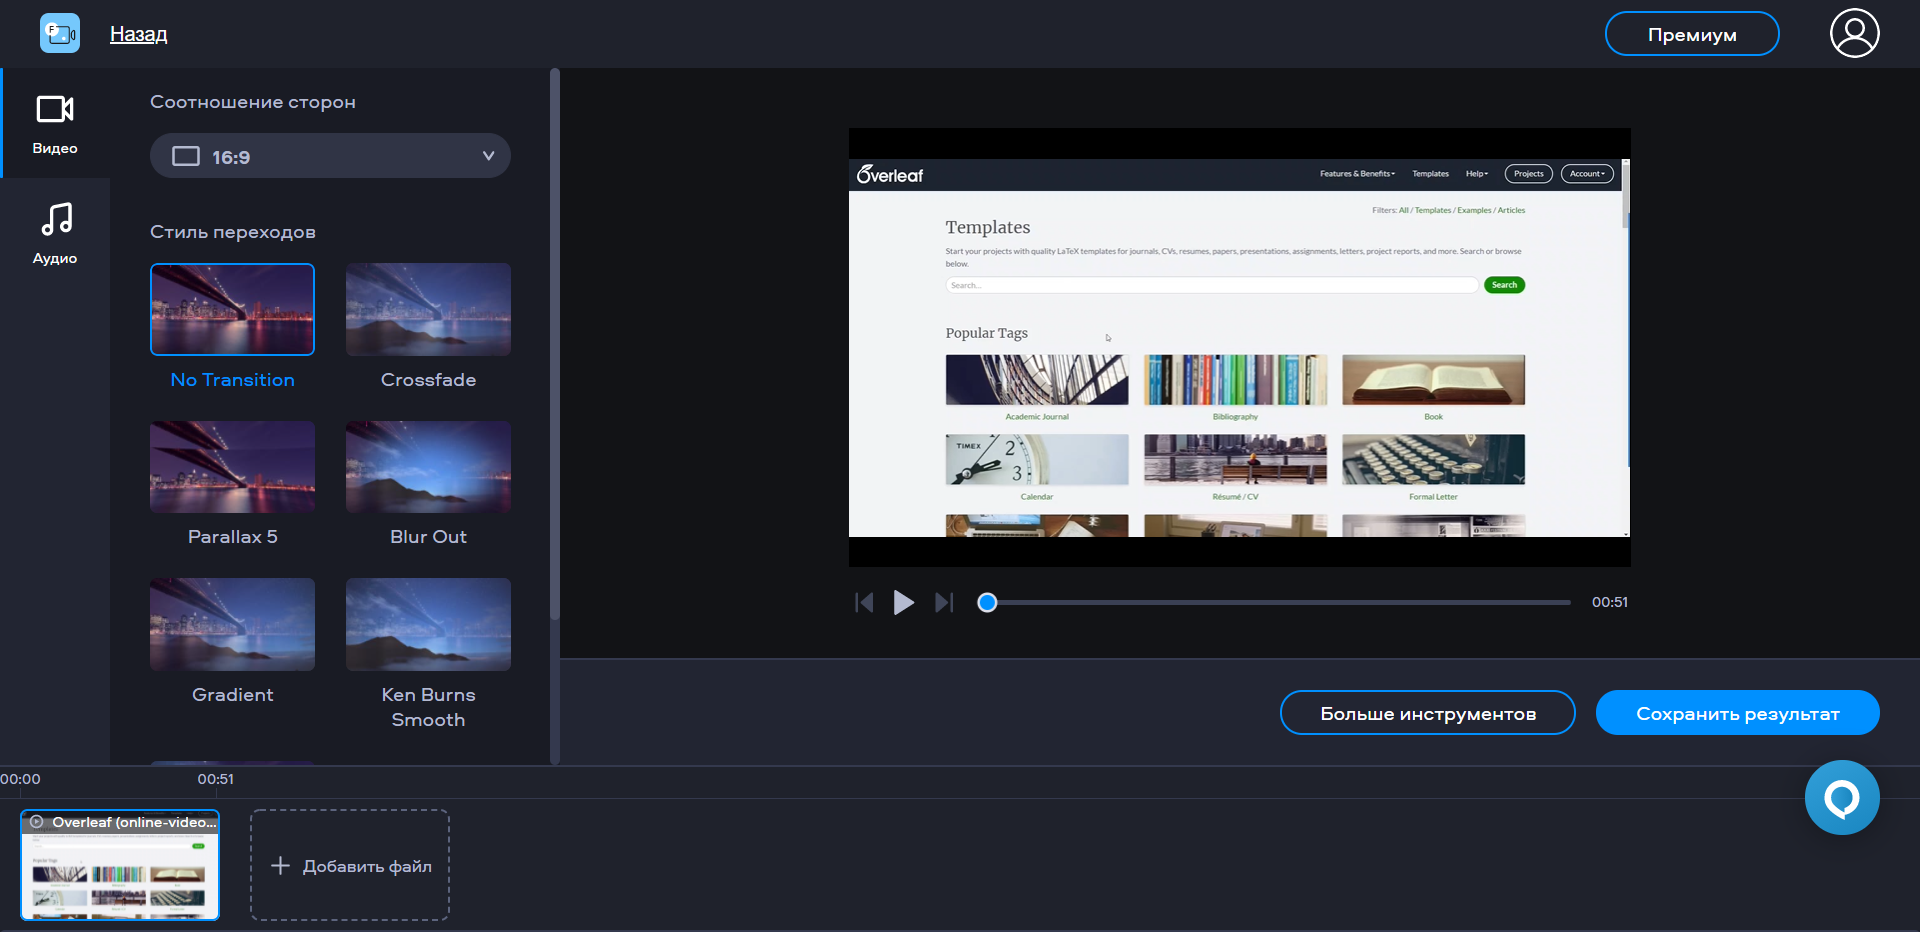Click the Премиум button
Image resolution: width=1920 pixels, height=932 pixels.
click(1691, 34)
